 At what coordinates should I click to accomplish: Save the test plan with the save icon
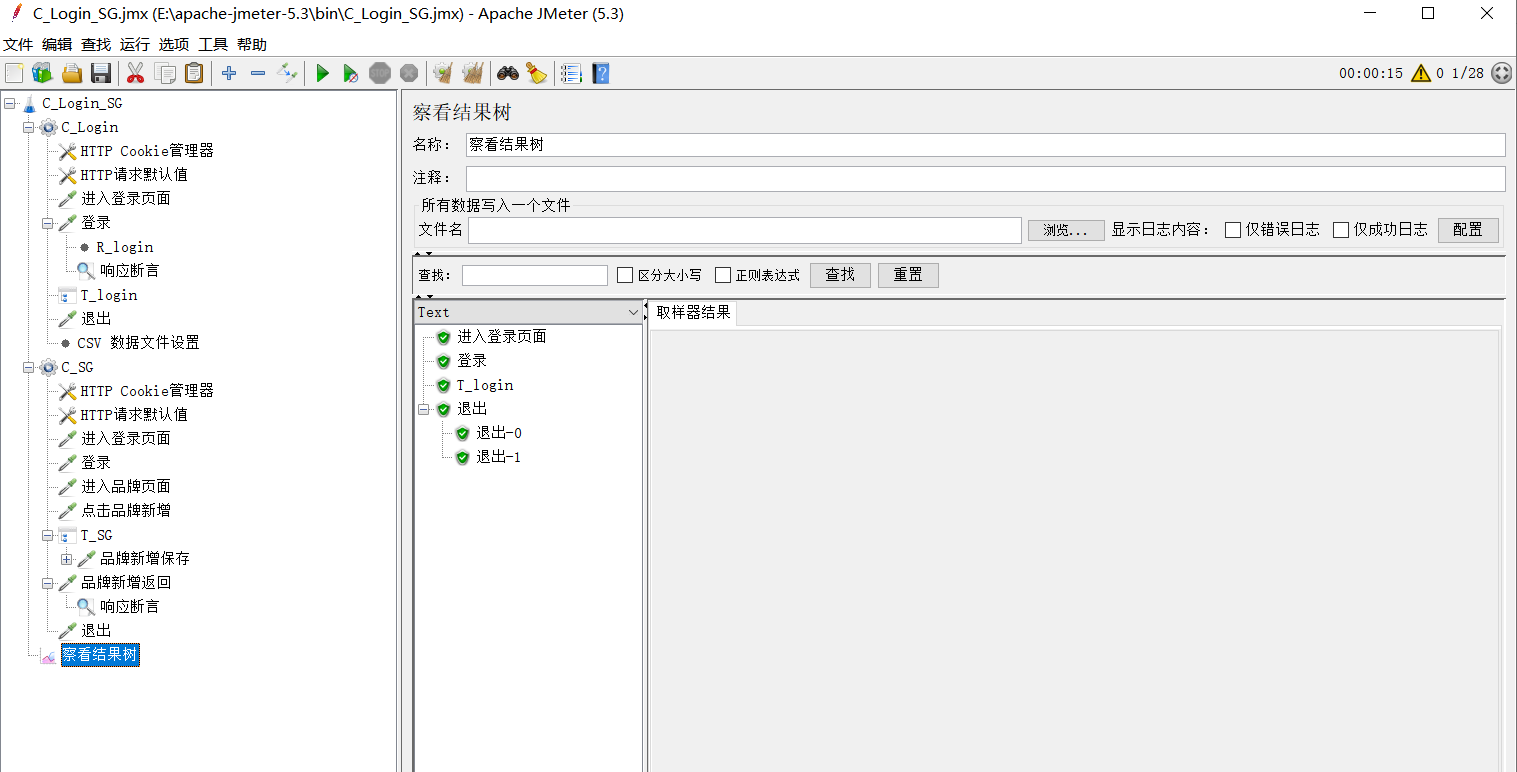click(101, 72)
